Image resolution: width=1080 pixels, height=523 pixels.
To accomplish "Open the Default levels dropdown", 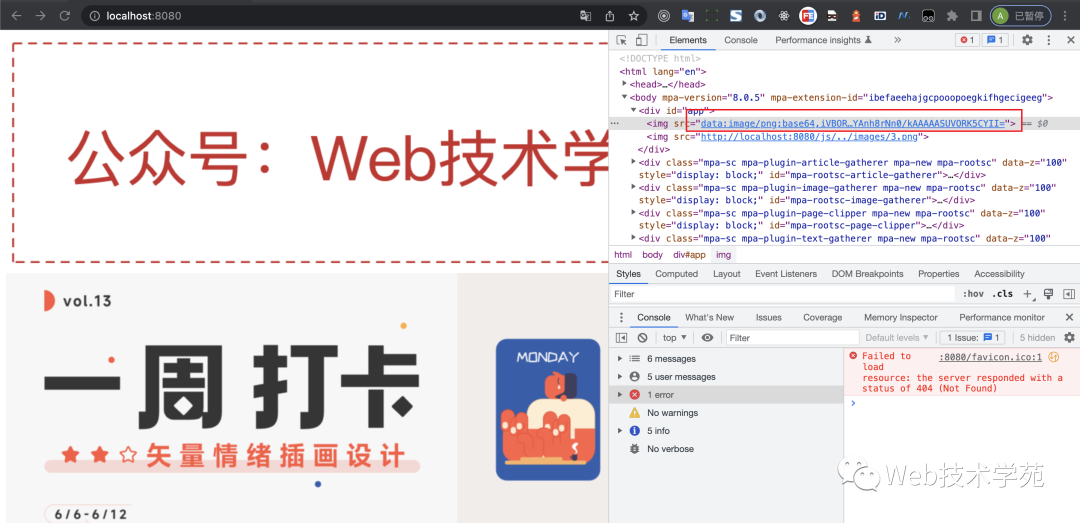I will click(897, 338).
